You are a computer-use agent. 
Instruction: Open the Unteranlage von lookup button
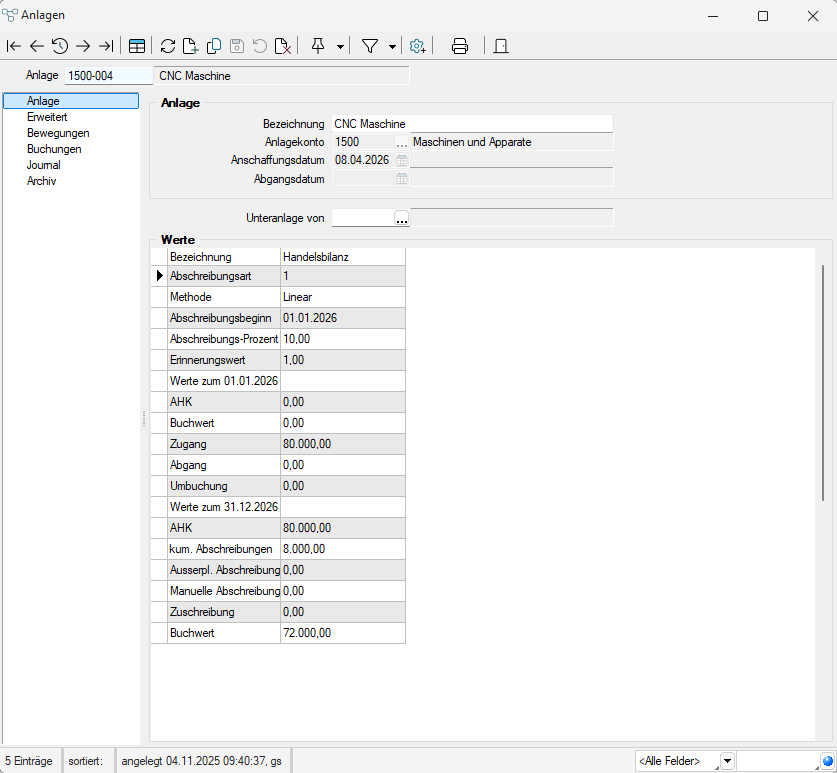tap(402, 217)
